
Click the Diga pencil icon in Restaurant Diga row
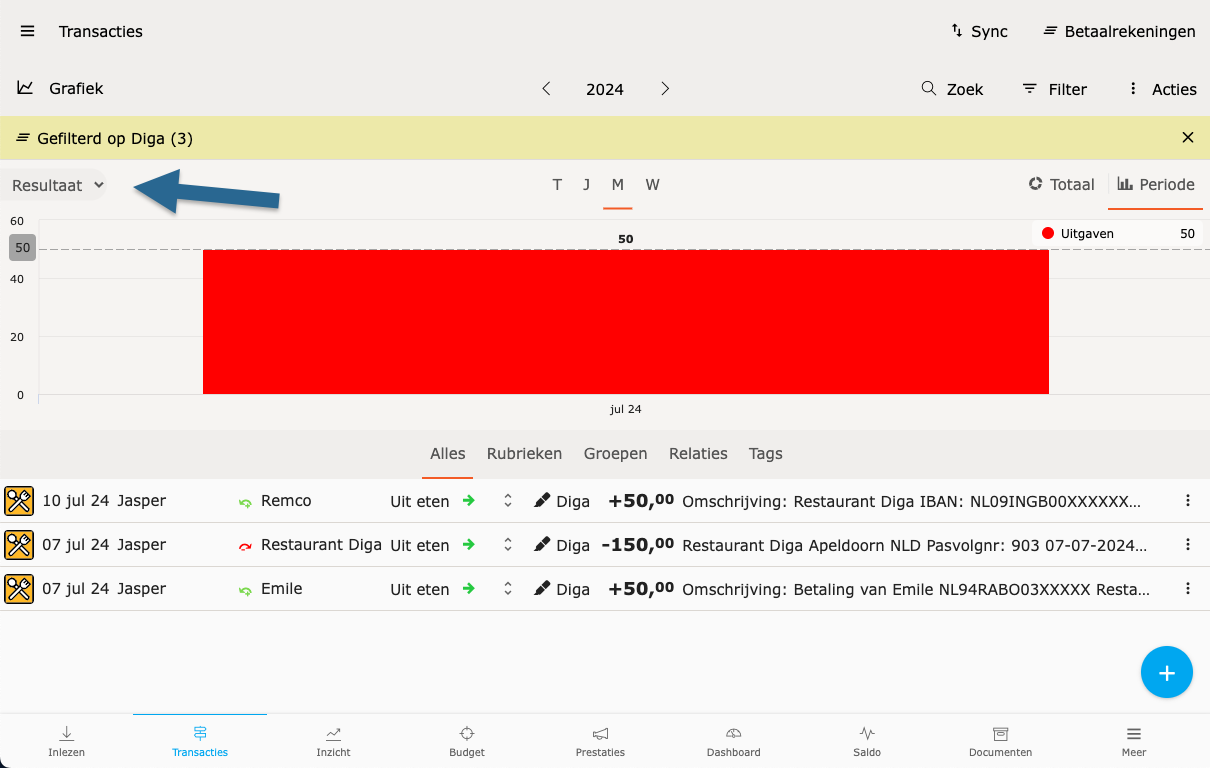click(542, 545)
